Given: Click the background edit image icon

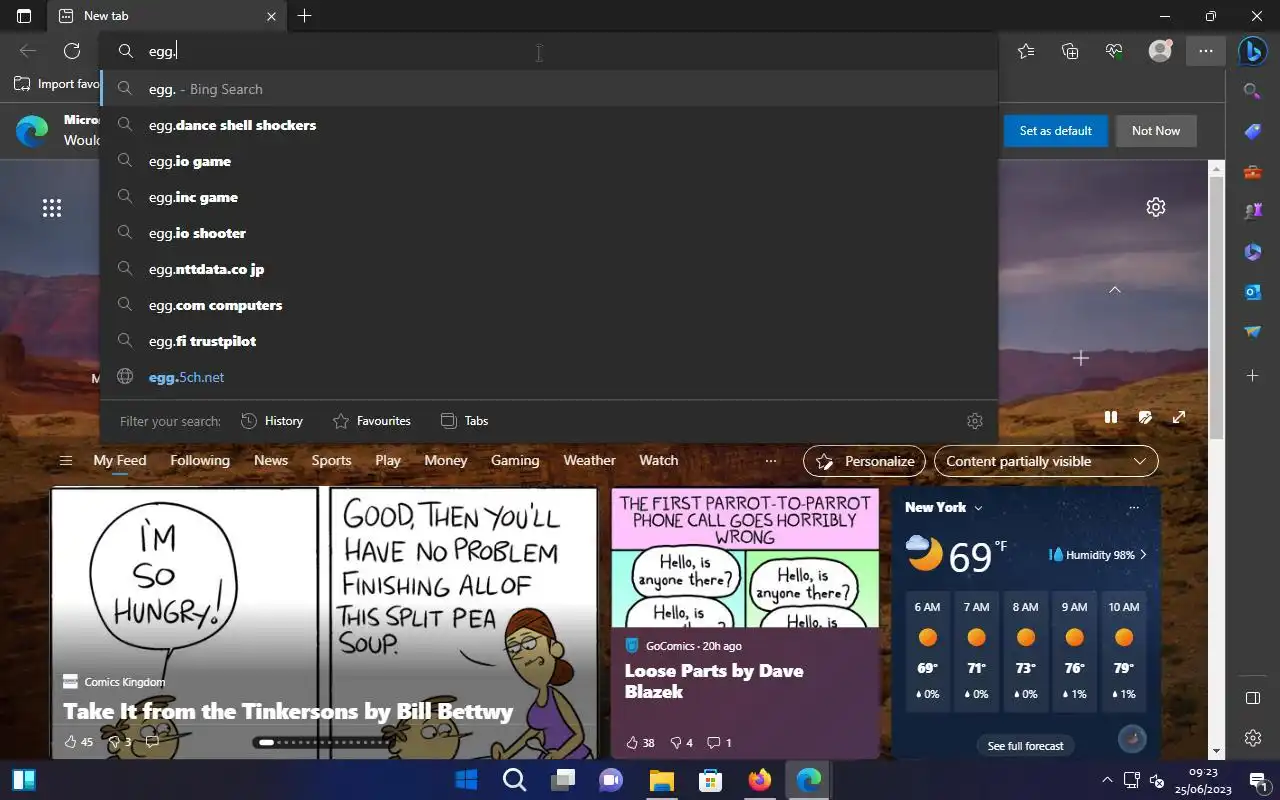Looking at the screenshot, I should point(1145,417).
